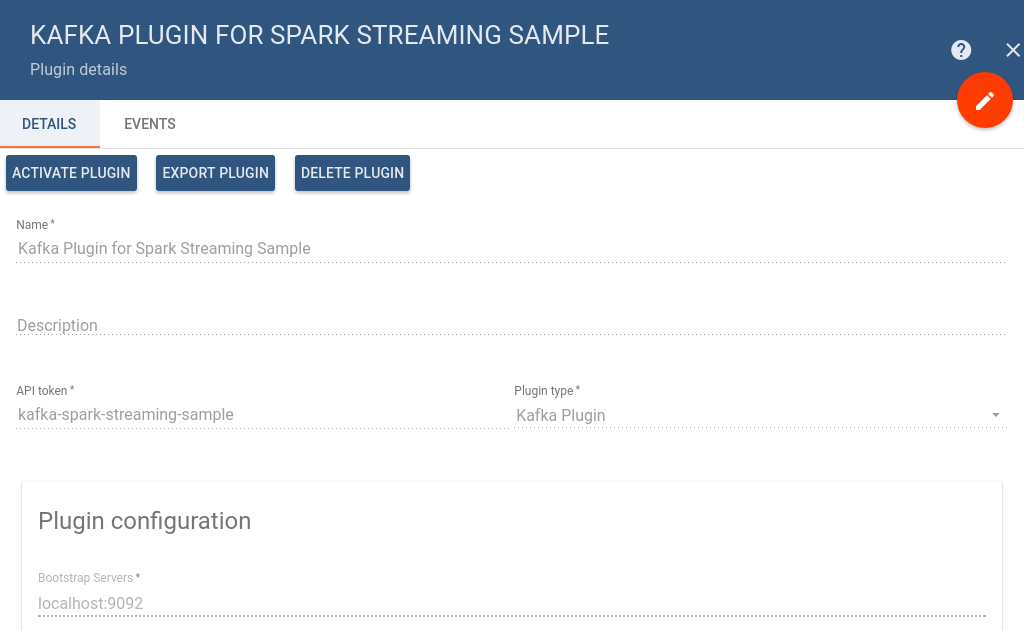
Task: Select the API token field value
Action: pyautogui.click(x=126, y=414)
